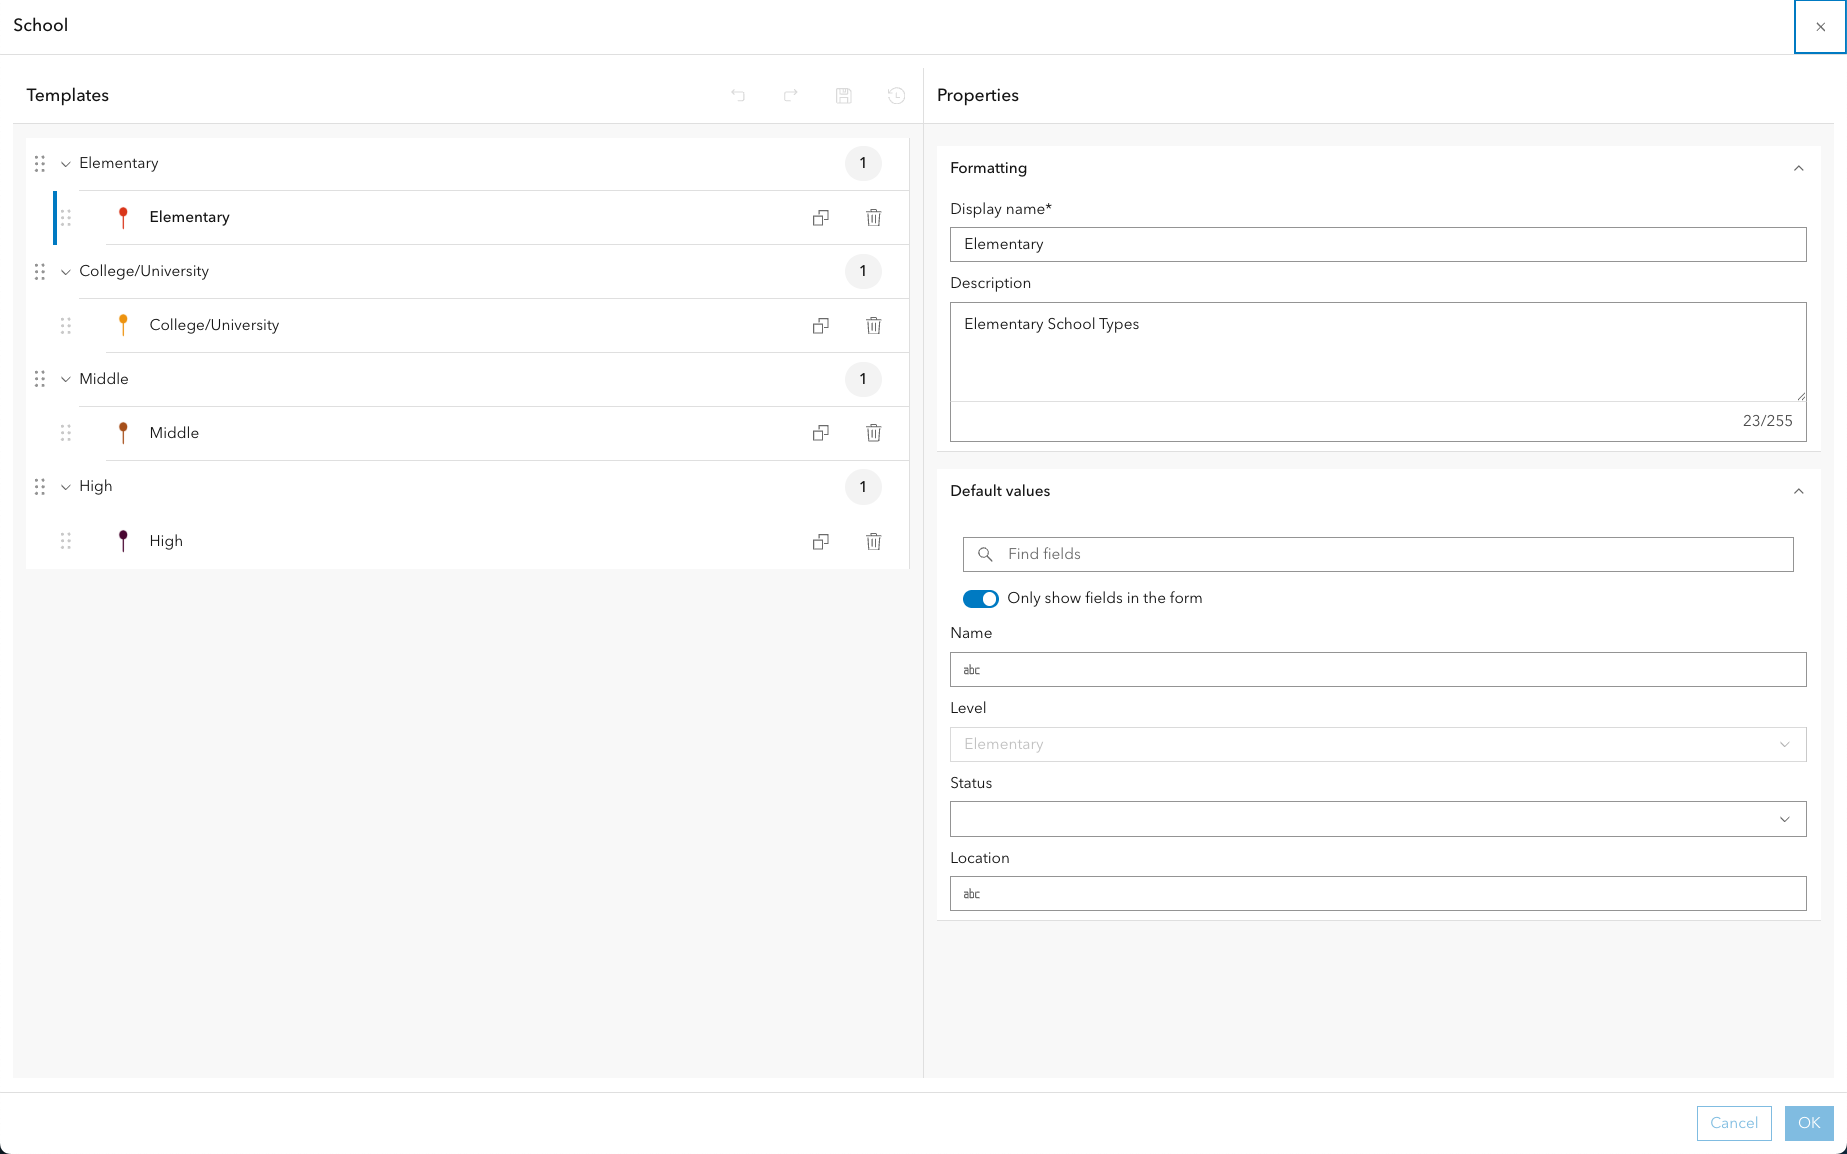
Task: Click the Cancel button
Action: click(1734, 1123)
